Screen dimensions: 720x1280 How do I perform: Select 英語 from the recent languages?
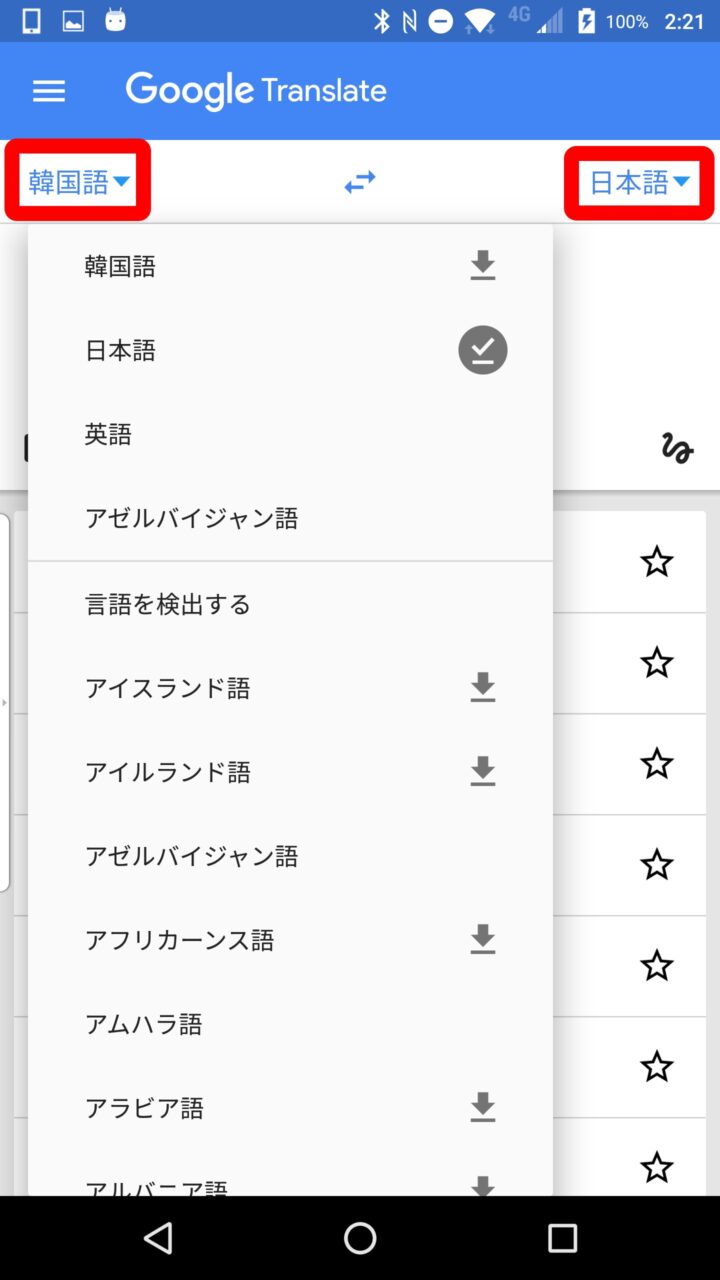click(108, 434)
